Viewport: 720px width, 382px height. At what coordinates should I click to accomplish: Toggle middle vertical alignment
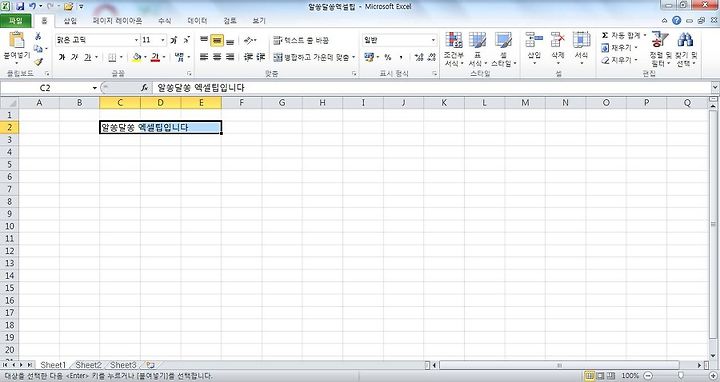click(x=217, y=40)
